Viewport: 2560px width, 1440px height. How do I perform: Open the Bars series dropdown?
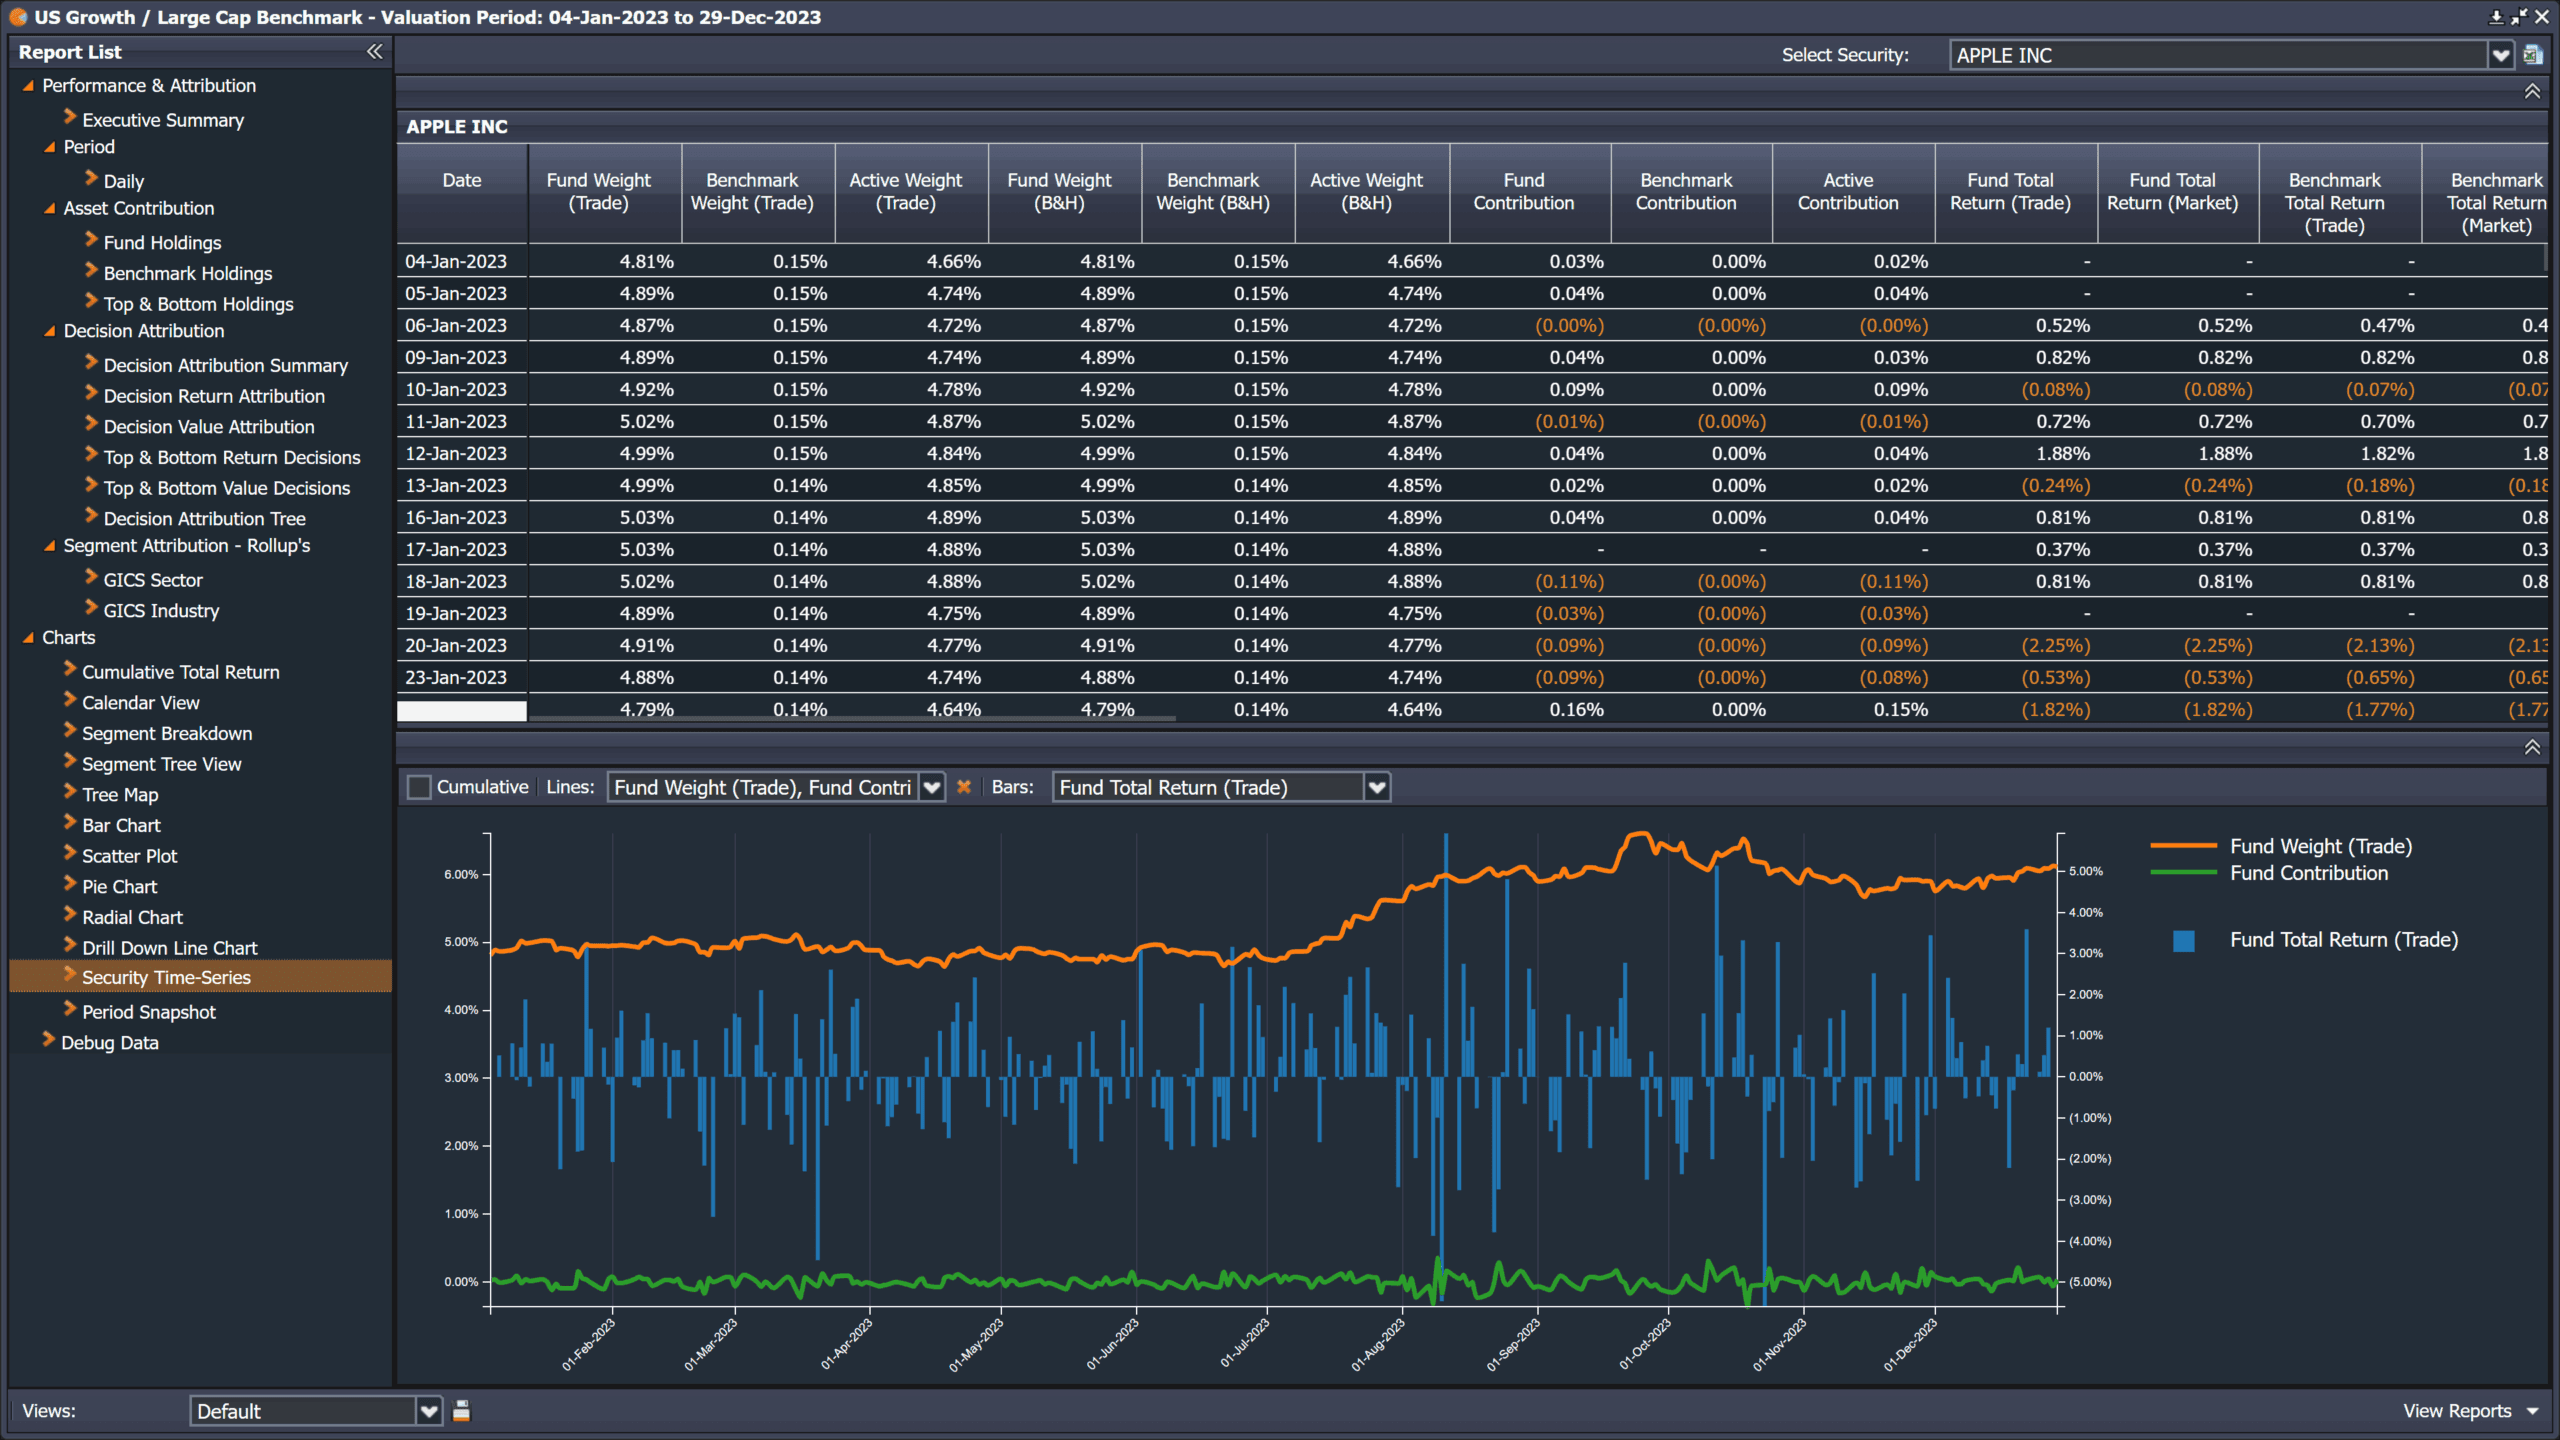[x=1377, y=787]
